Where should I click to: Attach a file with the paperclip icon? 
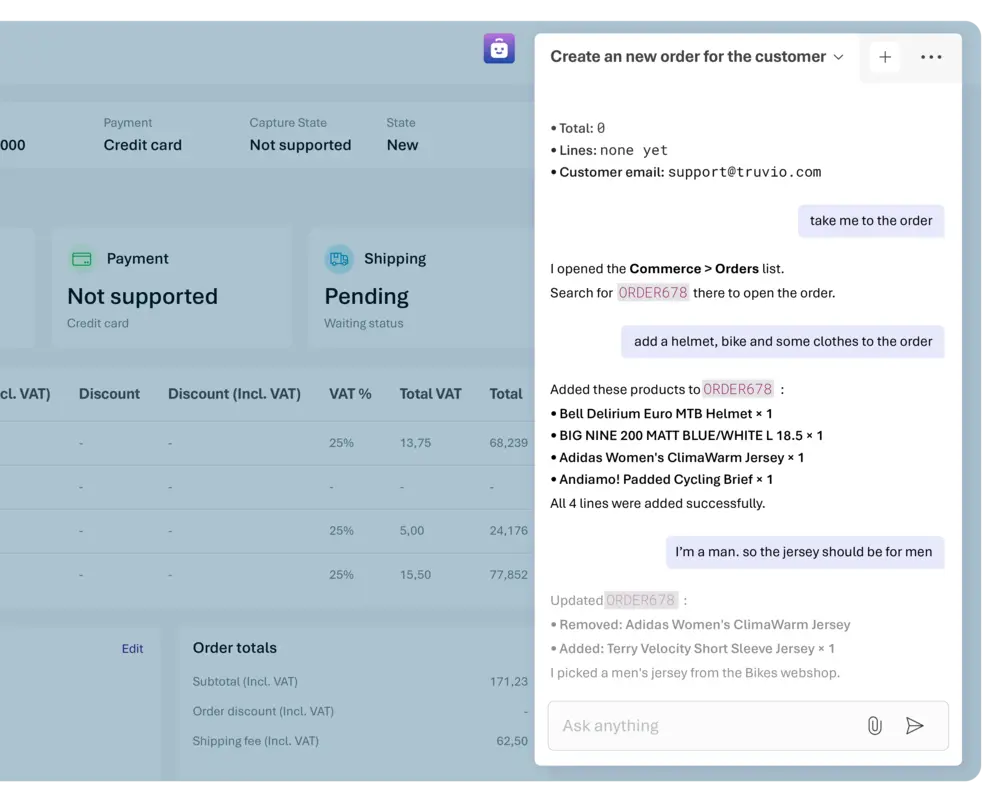point(875,725)
